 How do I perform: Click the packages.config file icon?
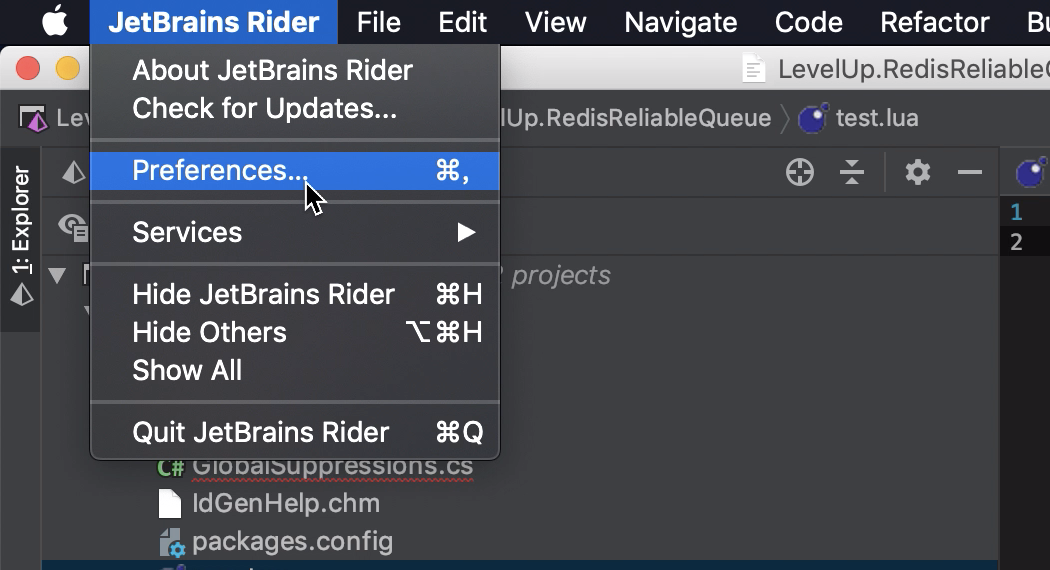pos(171,543)
